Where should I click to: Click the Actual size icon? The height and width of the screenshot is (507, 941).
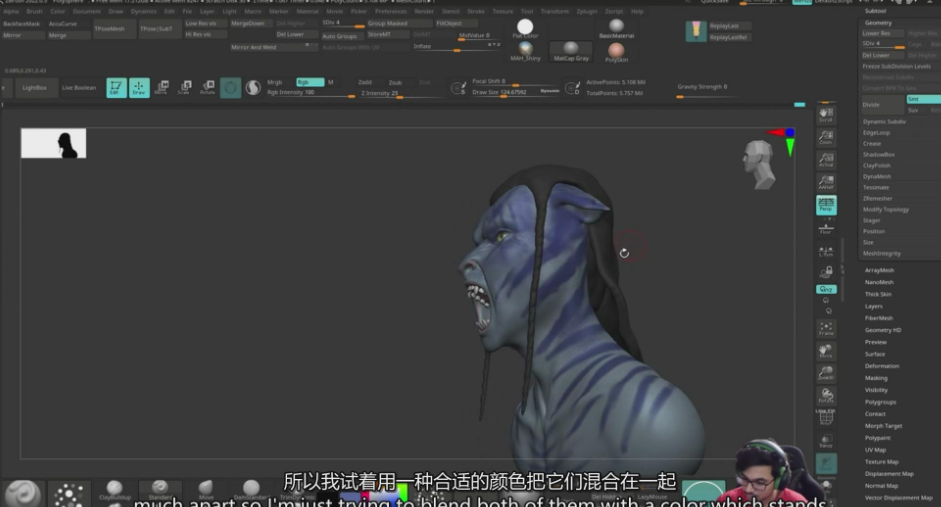[x=826, y=160]
